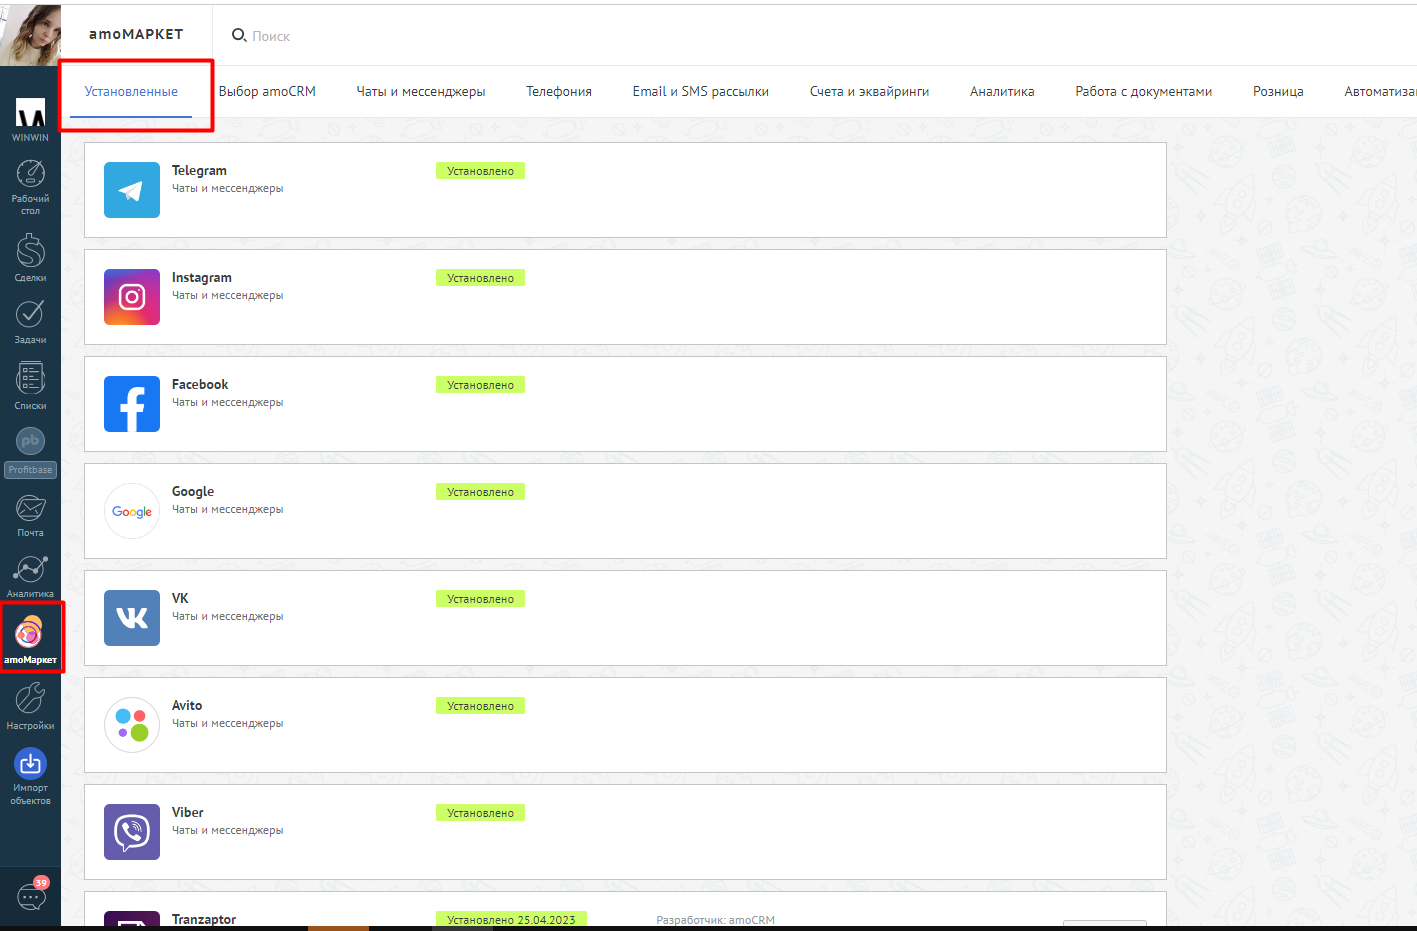Click Установлено badge on VK card
The width and height of the screenshot is (1417, 931).
point(480,599)
